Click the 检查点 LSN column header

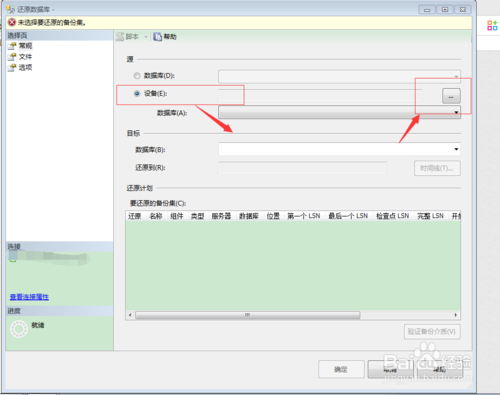[x=393, y=216]
